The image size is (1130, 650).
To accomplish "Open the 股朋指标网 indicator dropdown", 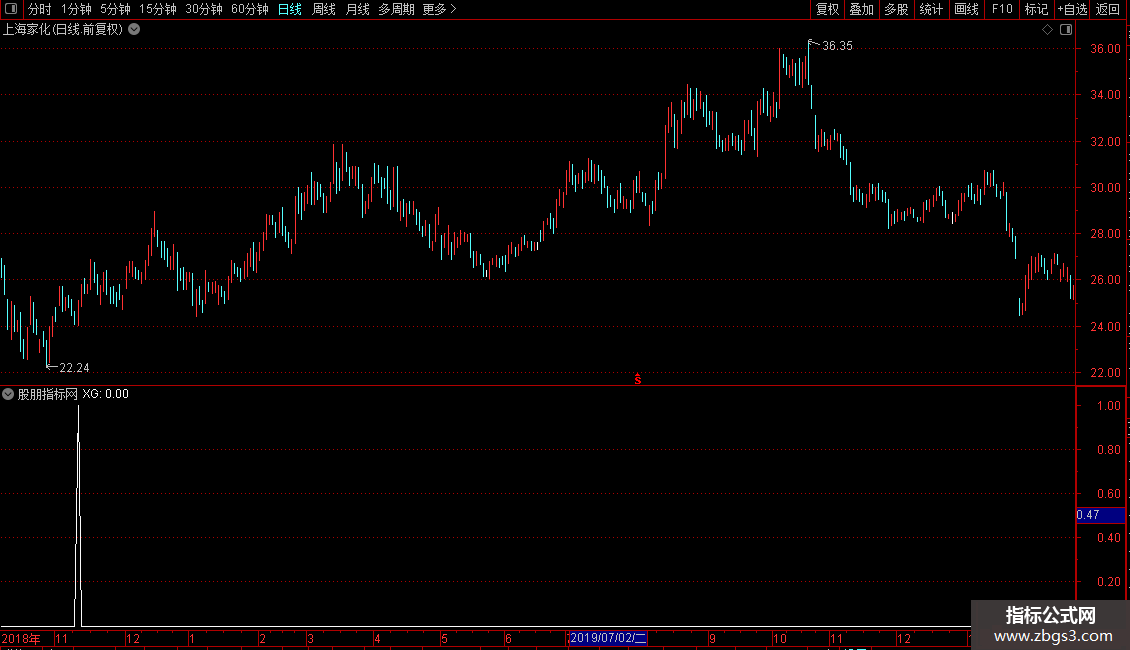I will 8,394.
